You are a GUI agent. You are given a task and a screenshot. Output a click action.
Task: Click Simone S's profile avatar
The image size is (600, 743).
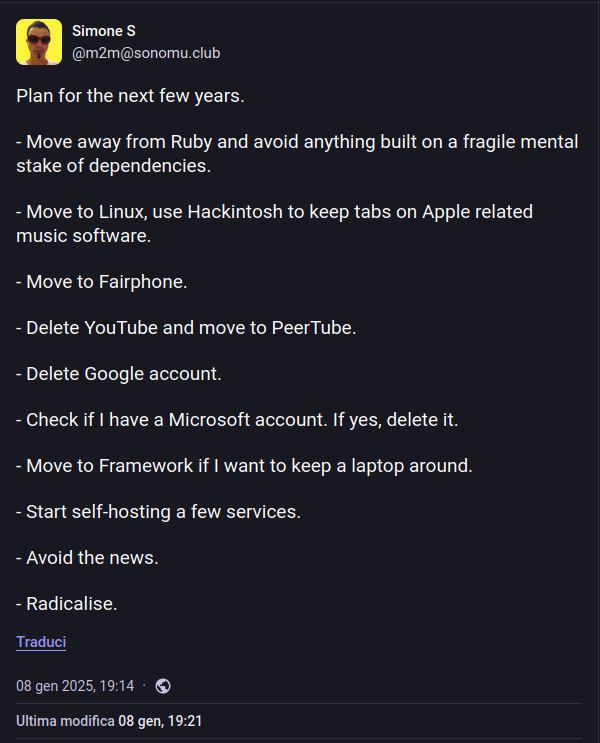pos(39,42)
